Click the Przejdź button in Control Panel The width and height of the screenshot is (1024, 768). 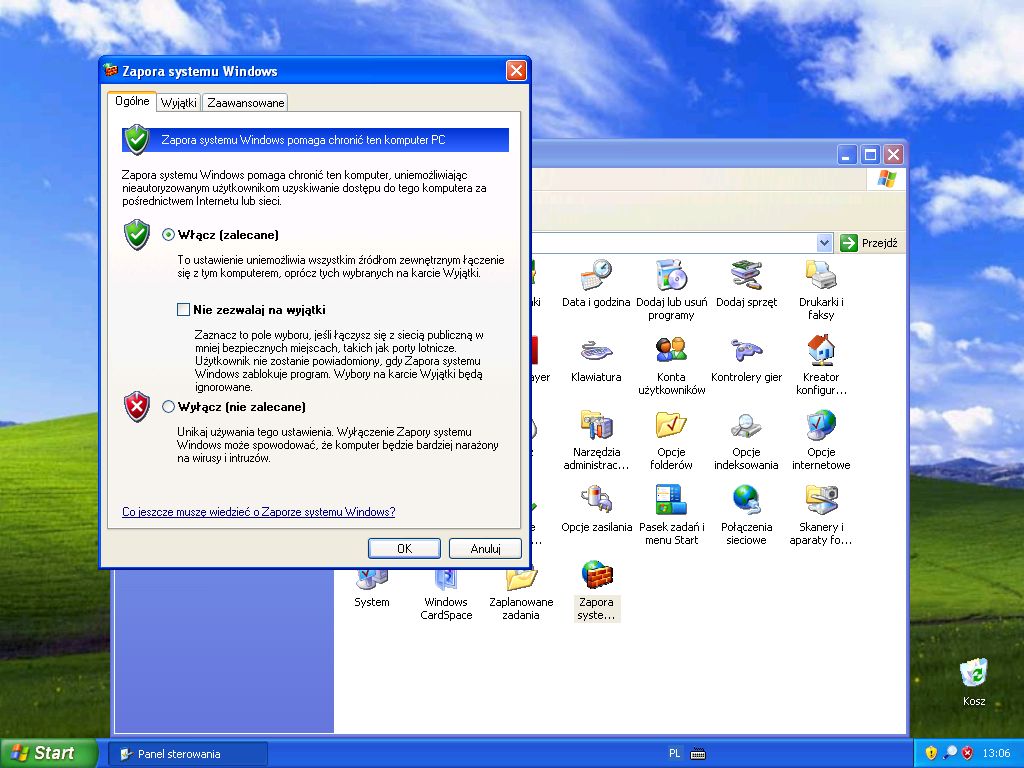[869, 243]
